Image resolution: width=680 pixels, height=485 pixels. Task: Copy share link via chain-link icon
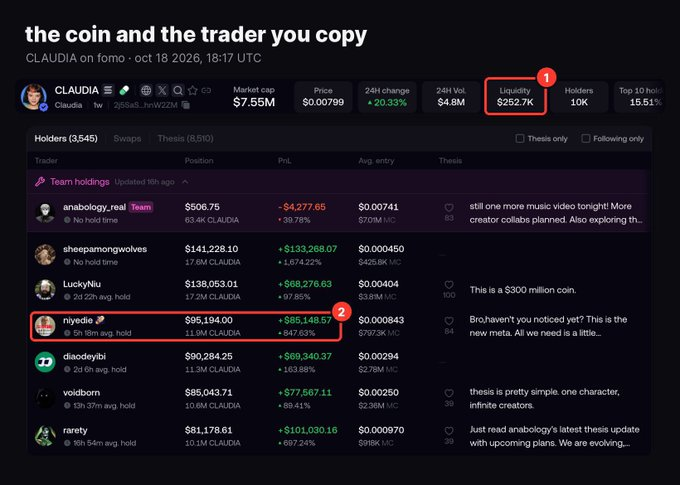tap(206, 90)
